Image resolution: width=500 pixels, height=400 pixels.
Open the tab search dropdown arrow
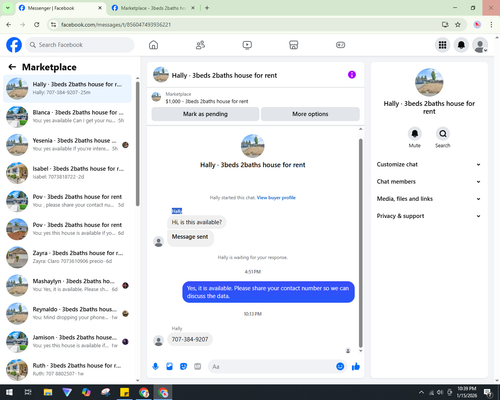pos(7,8)
